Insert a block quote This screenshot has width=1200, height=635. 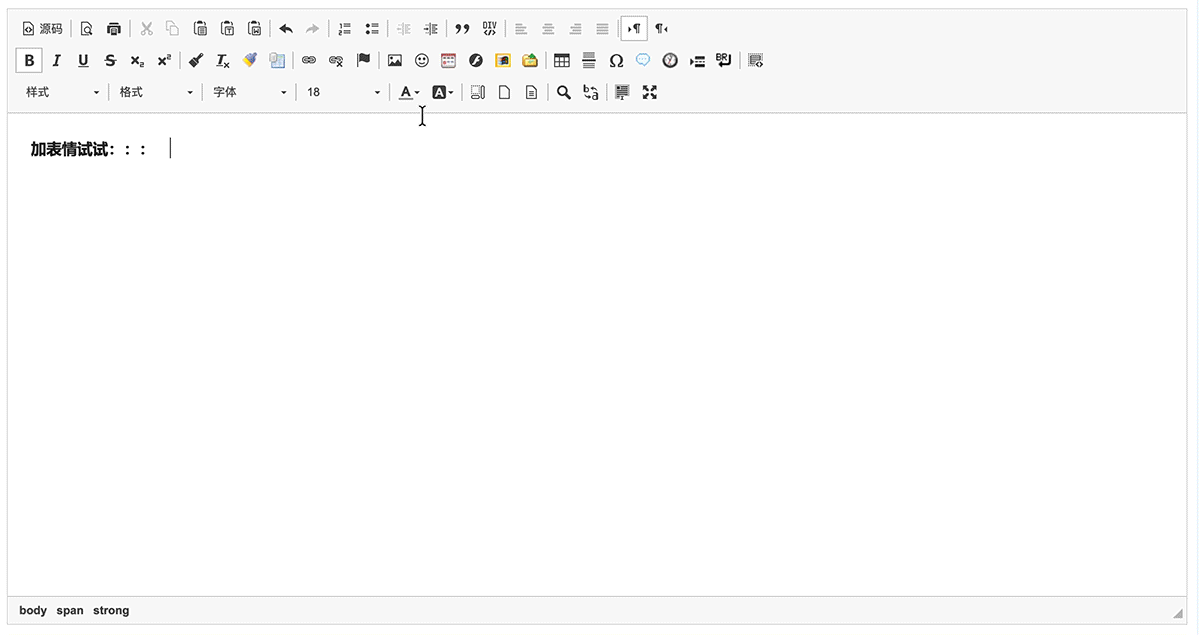462,29
